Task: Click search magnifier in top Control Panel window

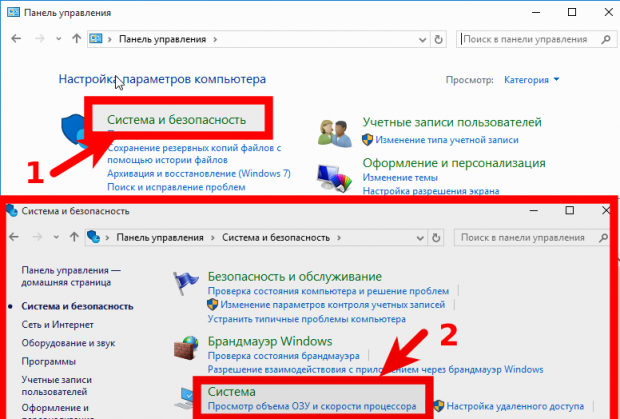Action: (x=606, y=39)
